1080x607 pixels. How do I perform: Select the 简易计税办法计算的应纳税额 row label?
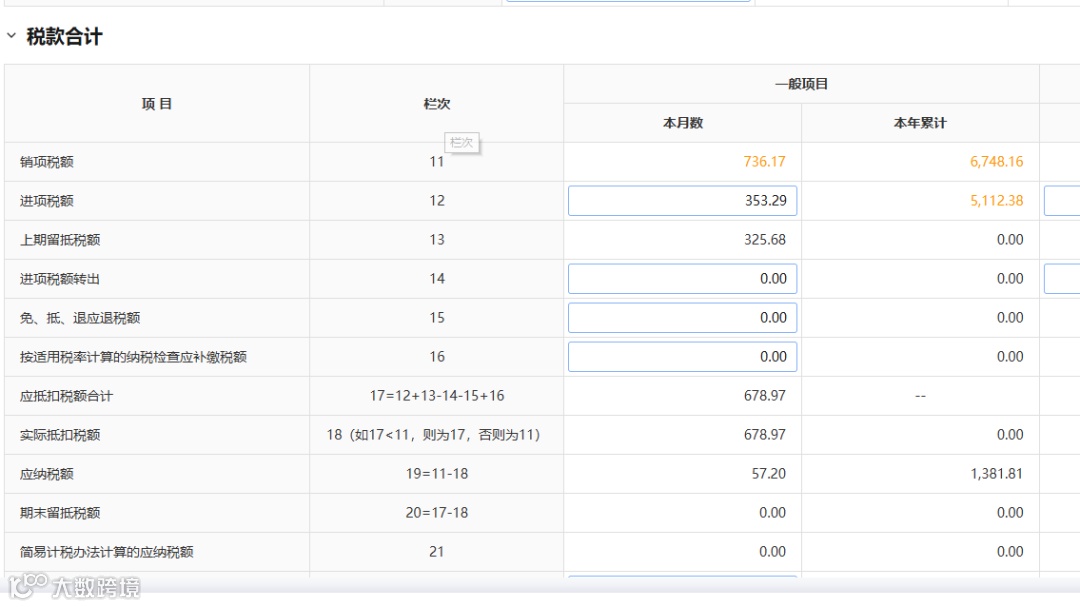106,552
